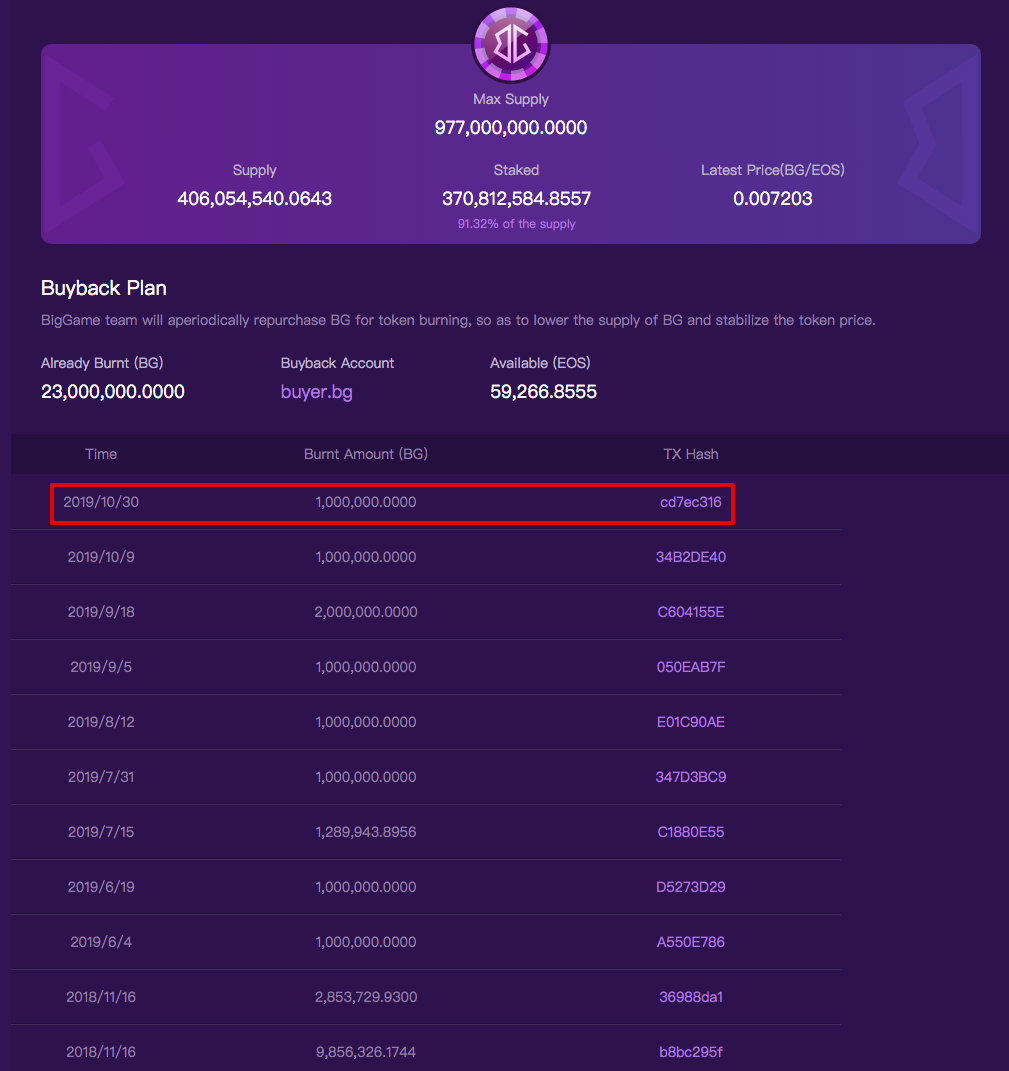The height and width of the screenshot is (1071, 1009).
Task: Open TX hash E01C90AE
Action: tap(691, 722)
